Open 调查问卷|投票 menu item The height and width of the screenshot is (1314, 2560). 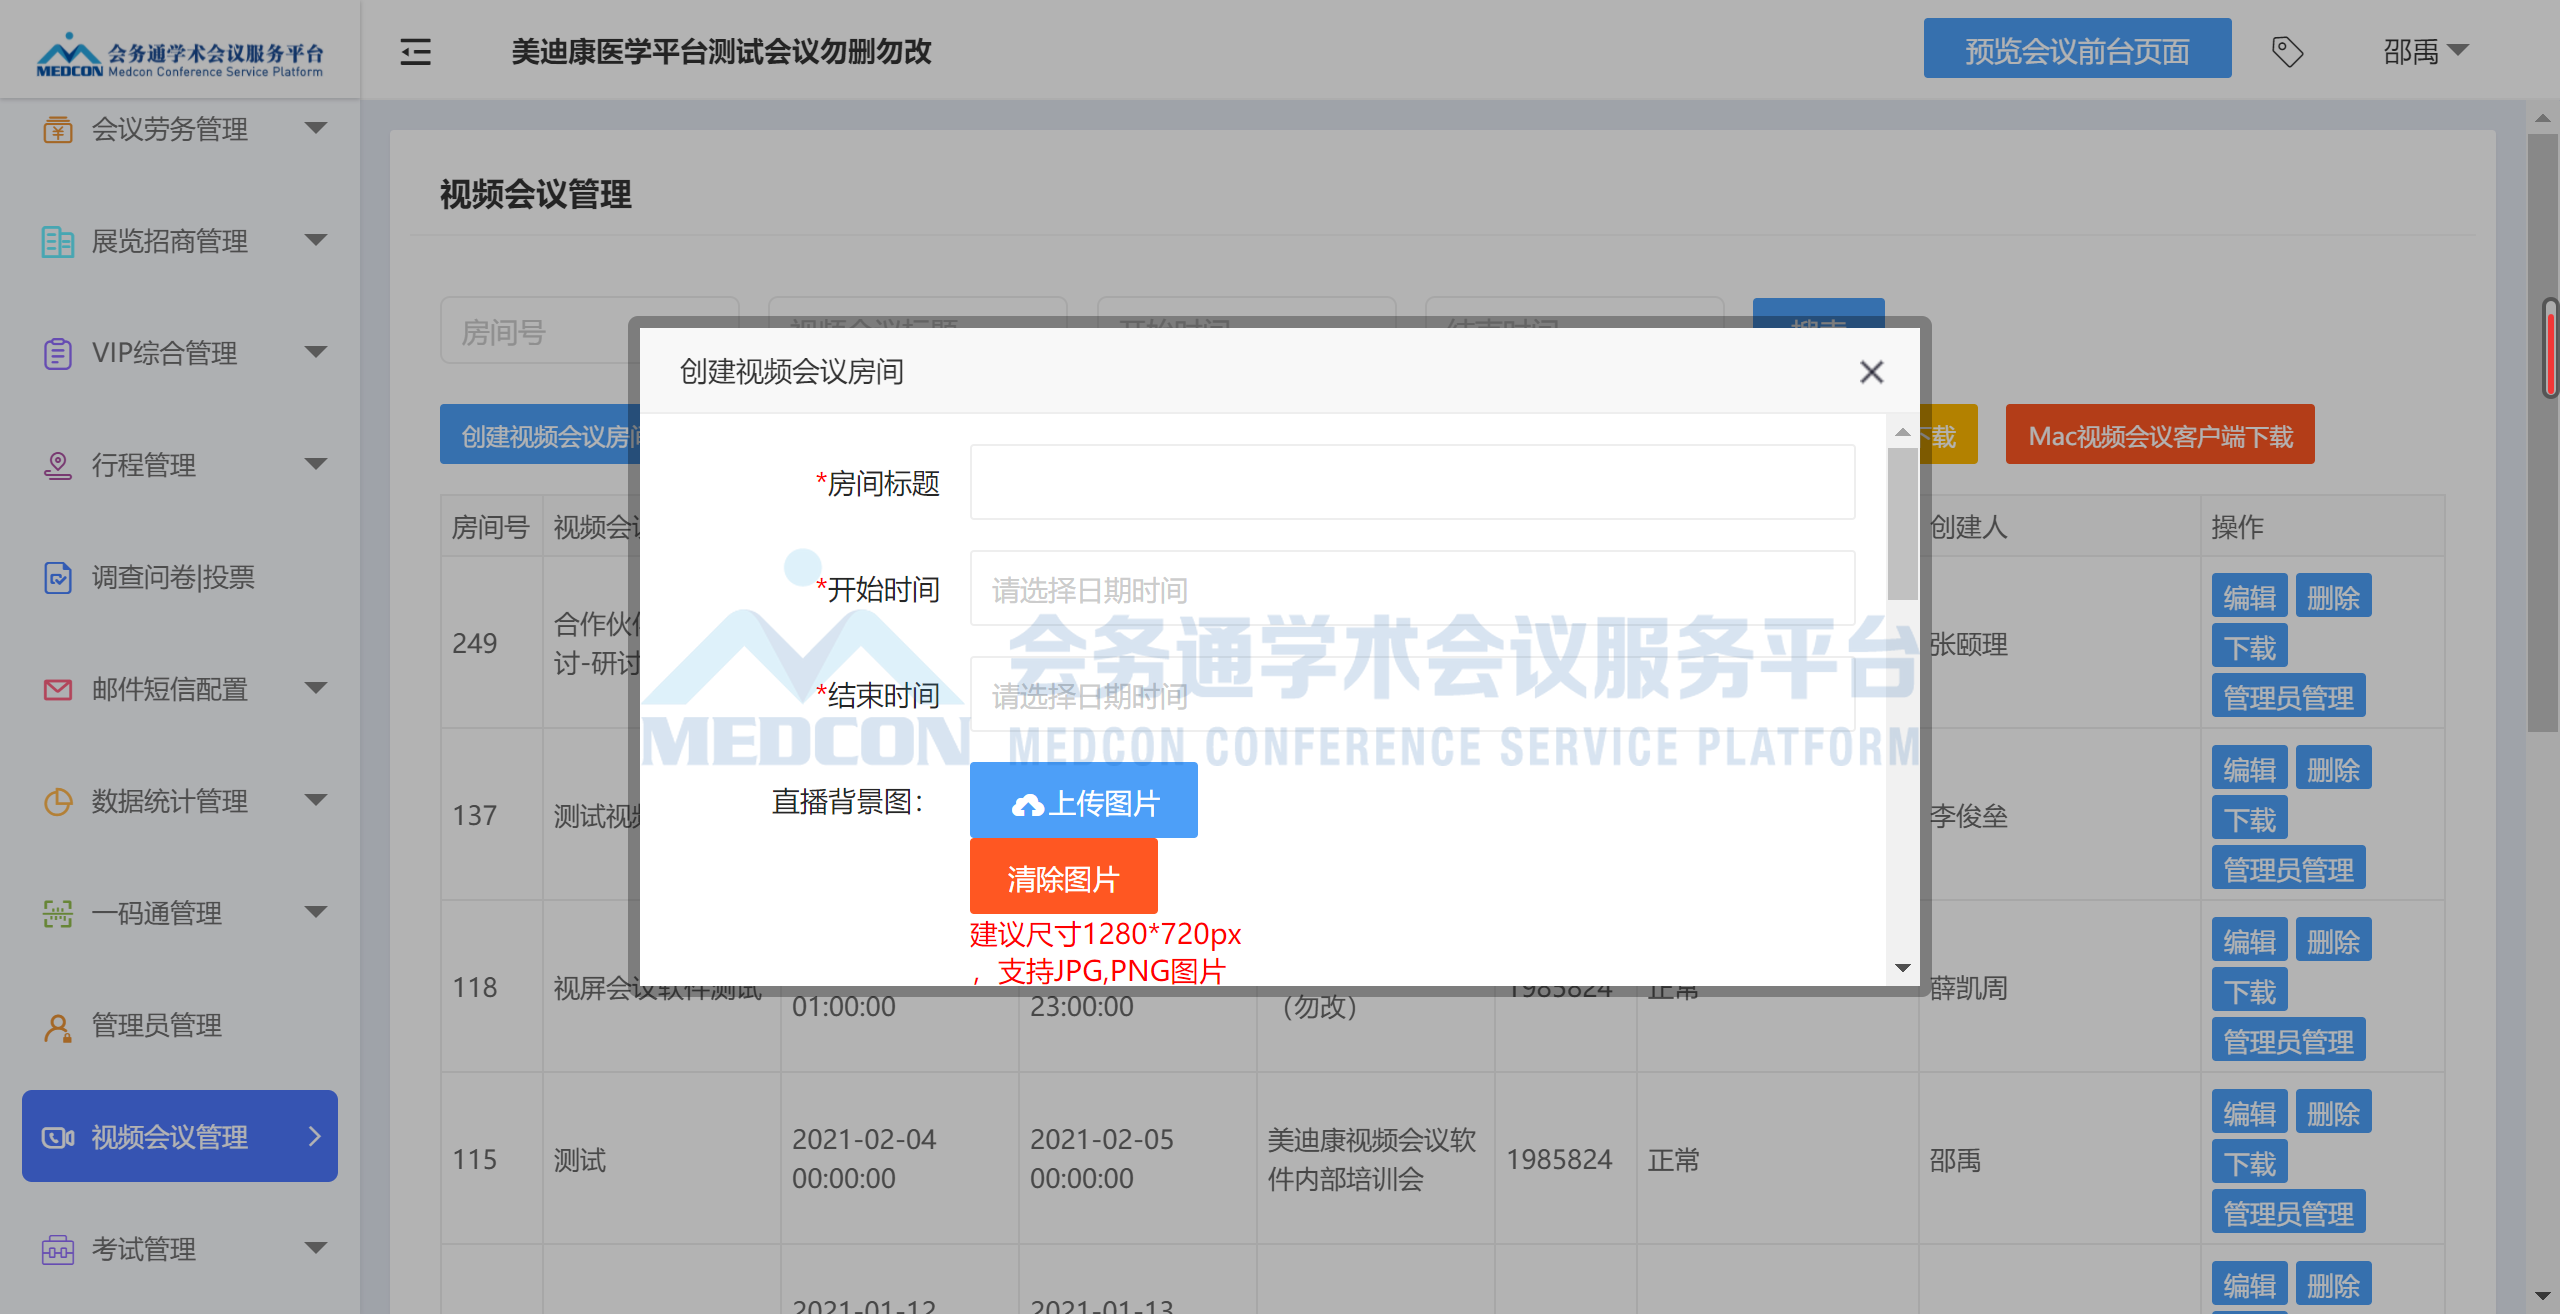pyautogui.click(x=180, y=577)
